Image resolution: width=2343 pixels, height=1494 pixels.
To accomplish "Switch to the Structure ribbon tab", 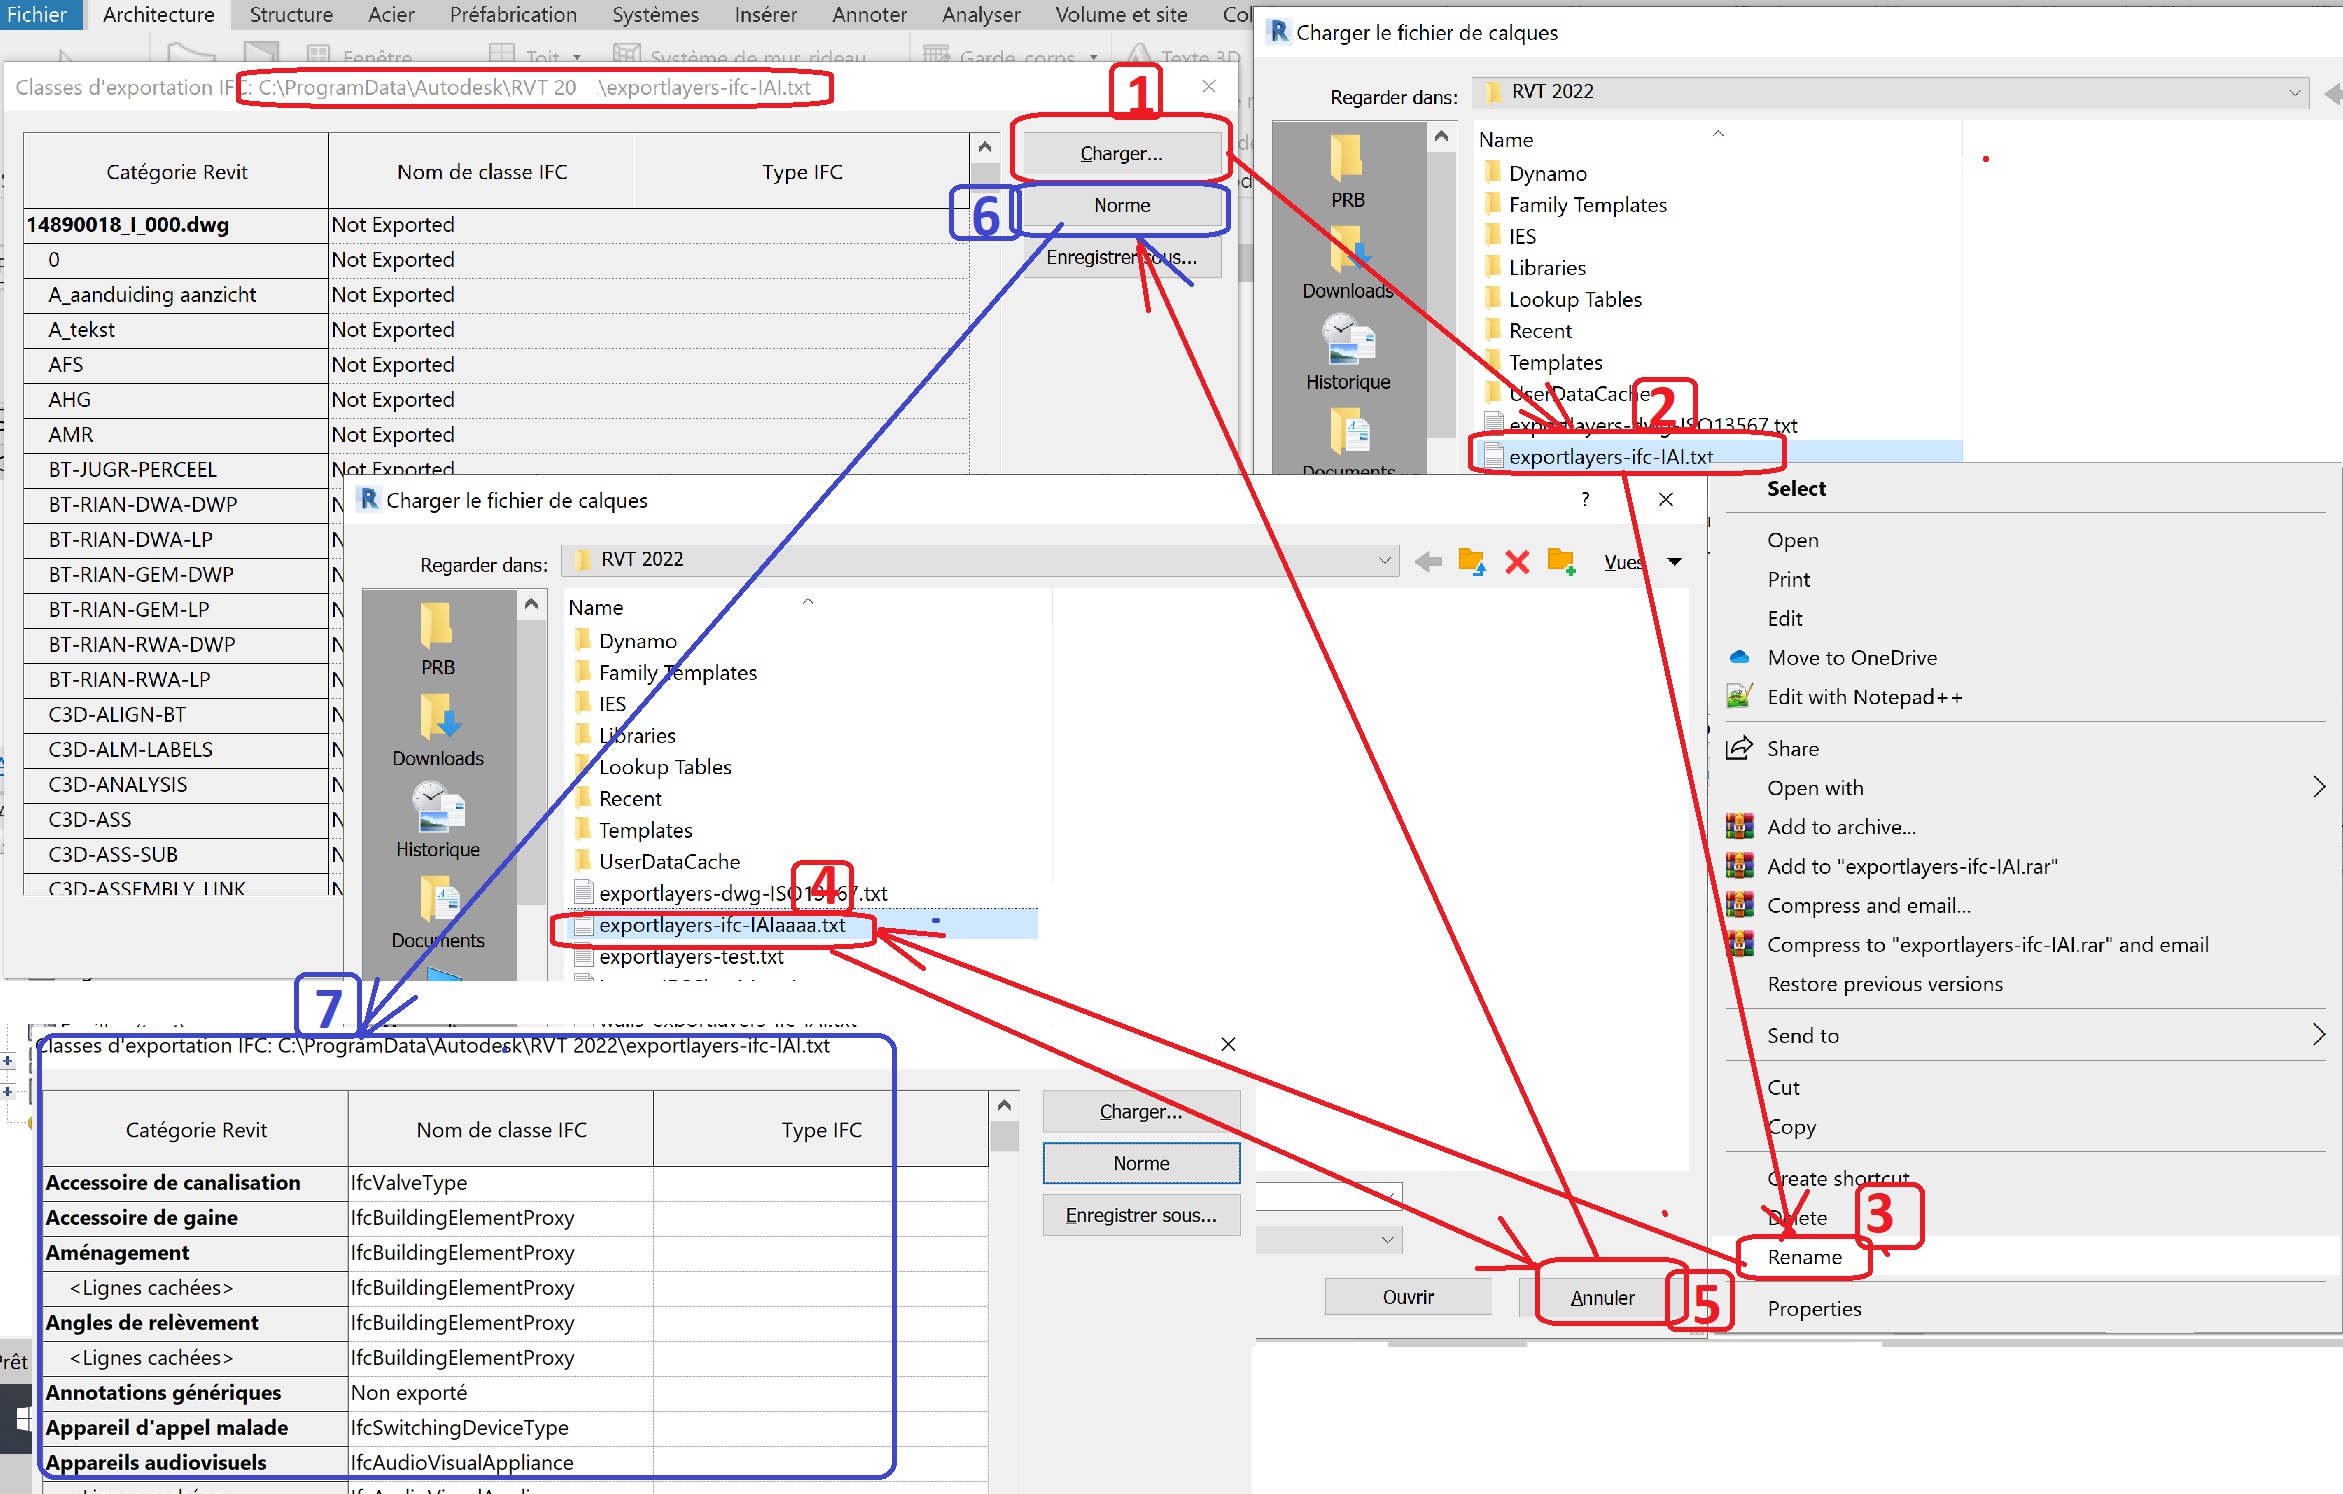I will click(x=290, y=14).
